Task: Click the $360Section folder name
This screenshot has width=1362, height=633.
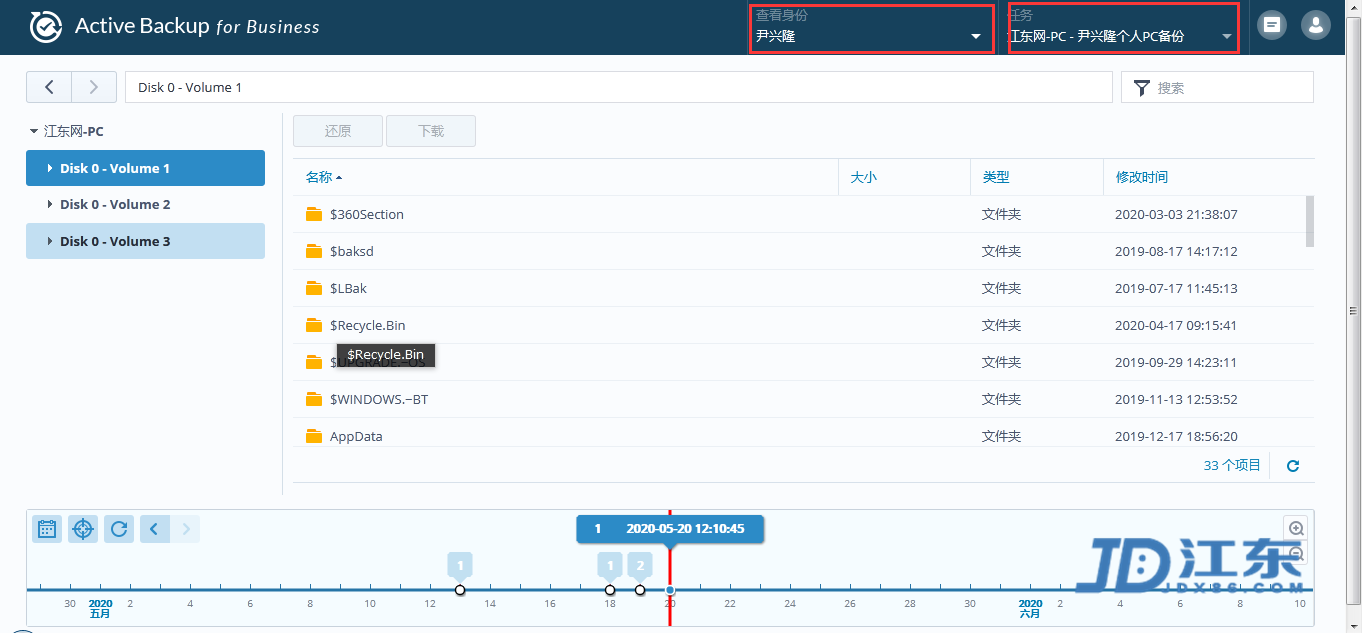Action: tap(367, 214)
